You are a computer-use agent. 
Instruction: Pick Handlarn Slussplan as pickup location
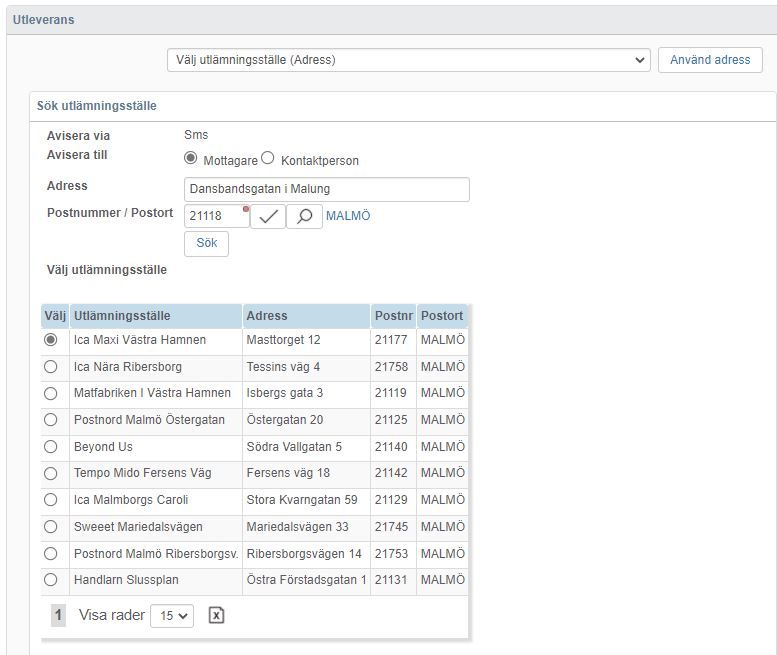click(51, 580)
